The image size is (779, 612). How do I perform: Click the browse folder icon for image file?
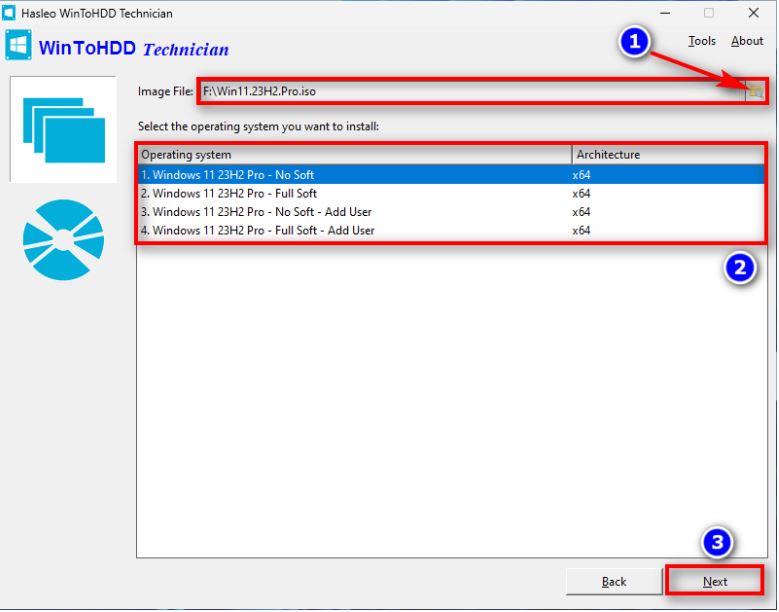click(x=756, y=91)
